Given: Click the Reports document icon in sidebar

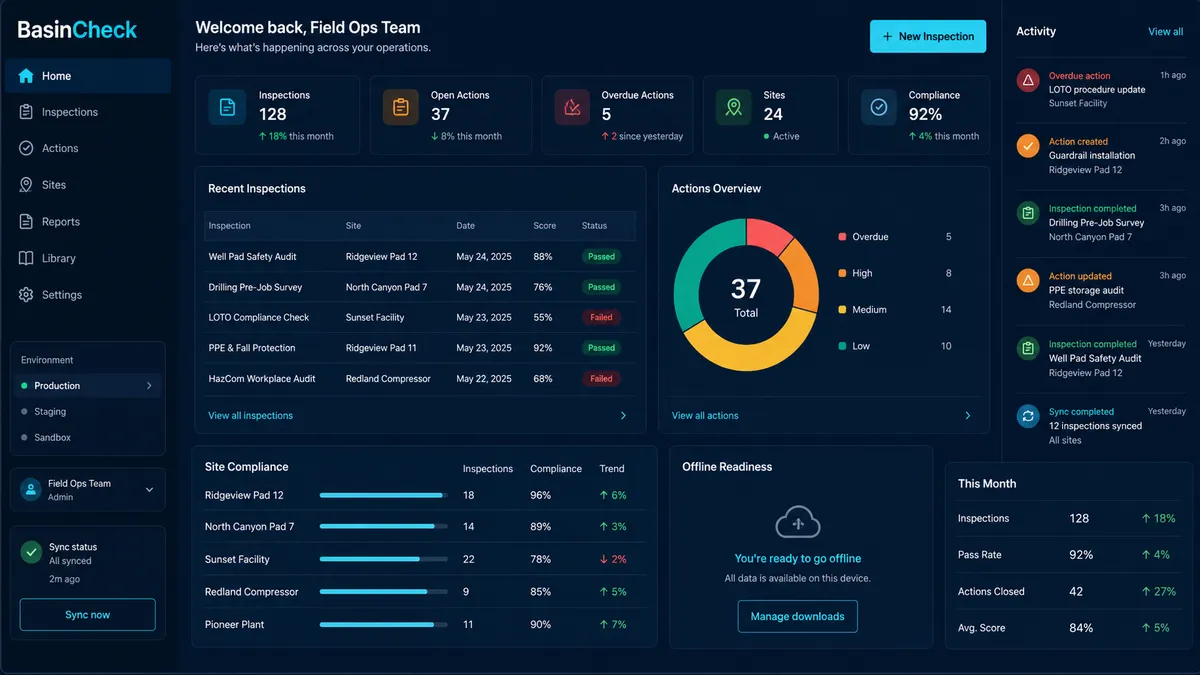Looking at the screenshot, I should 26,221.
